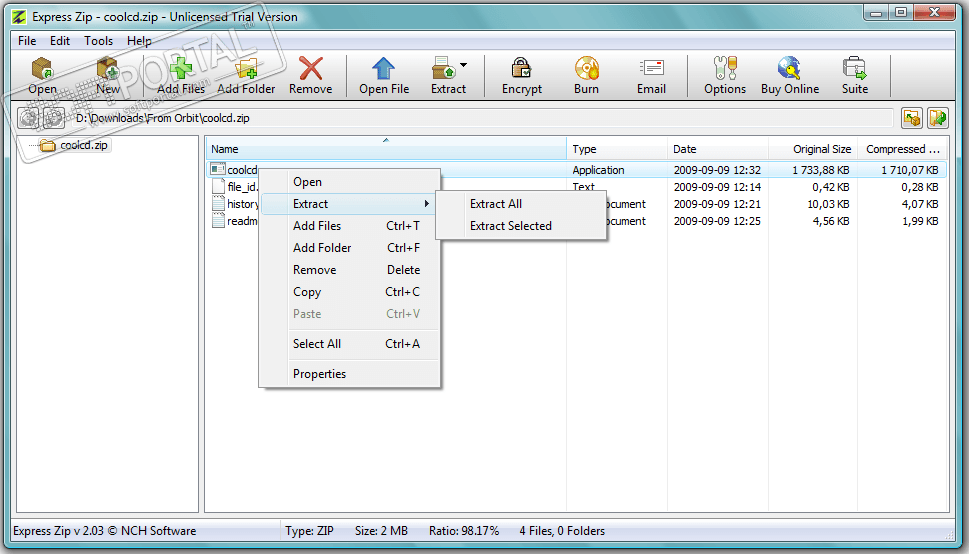Click the readme document icon
969x554 pixels.
coord(218,221)
